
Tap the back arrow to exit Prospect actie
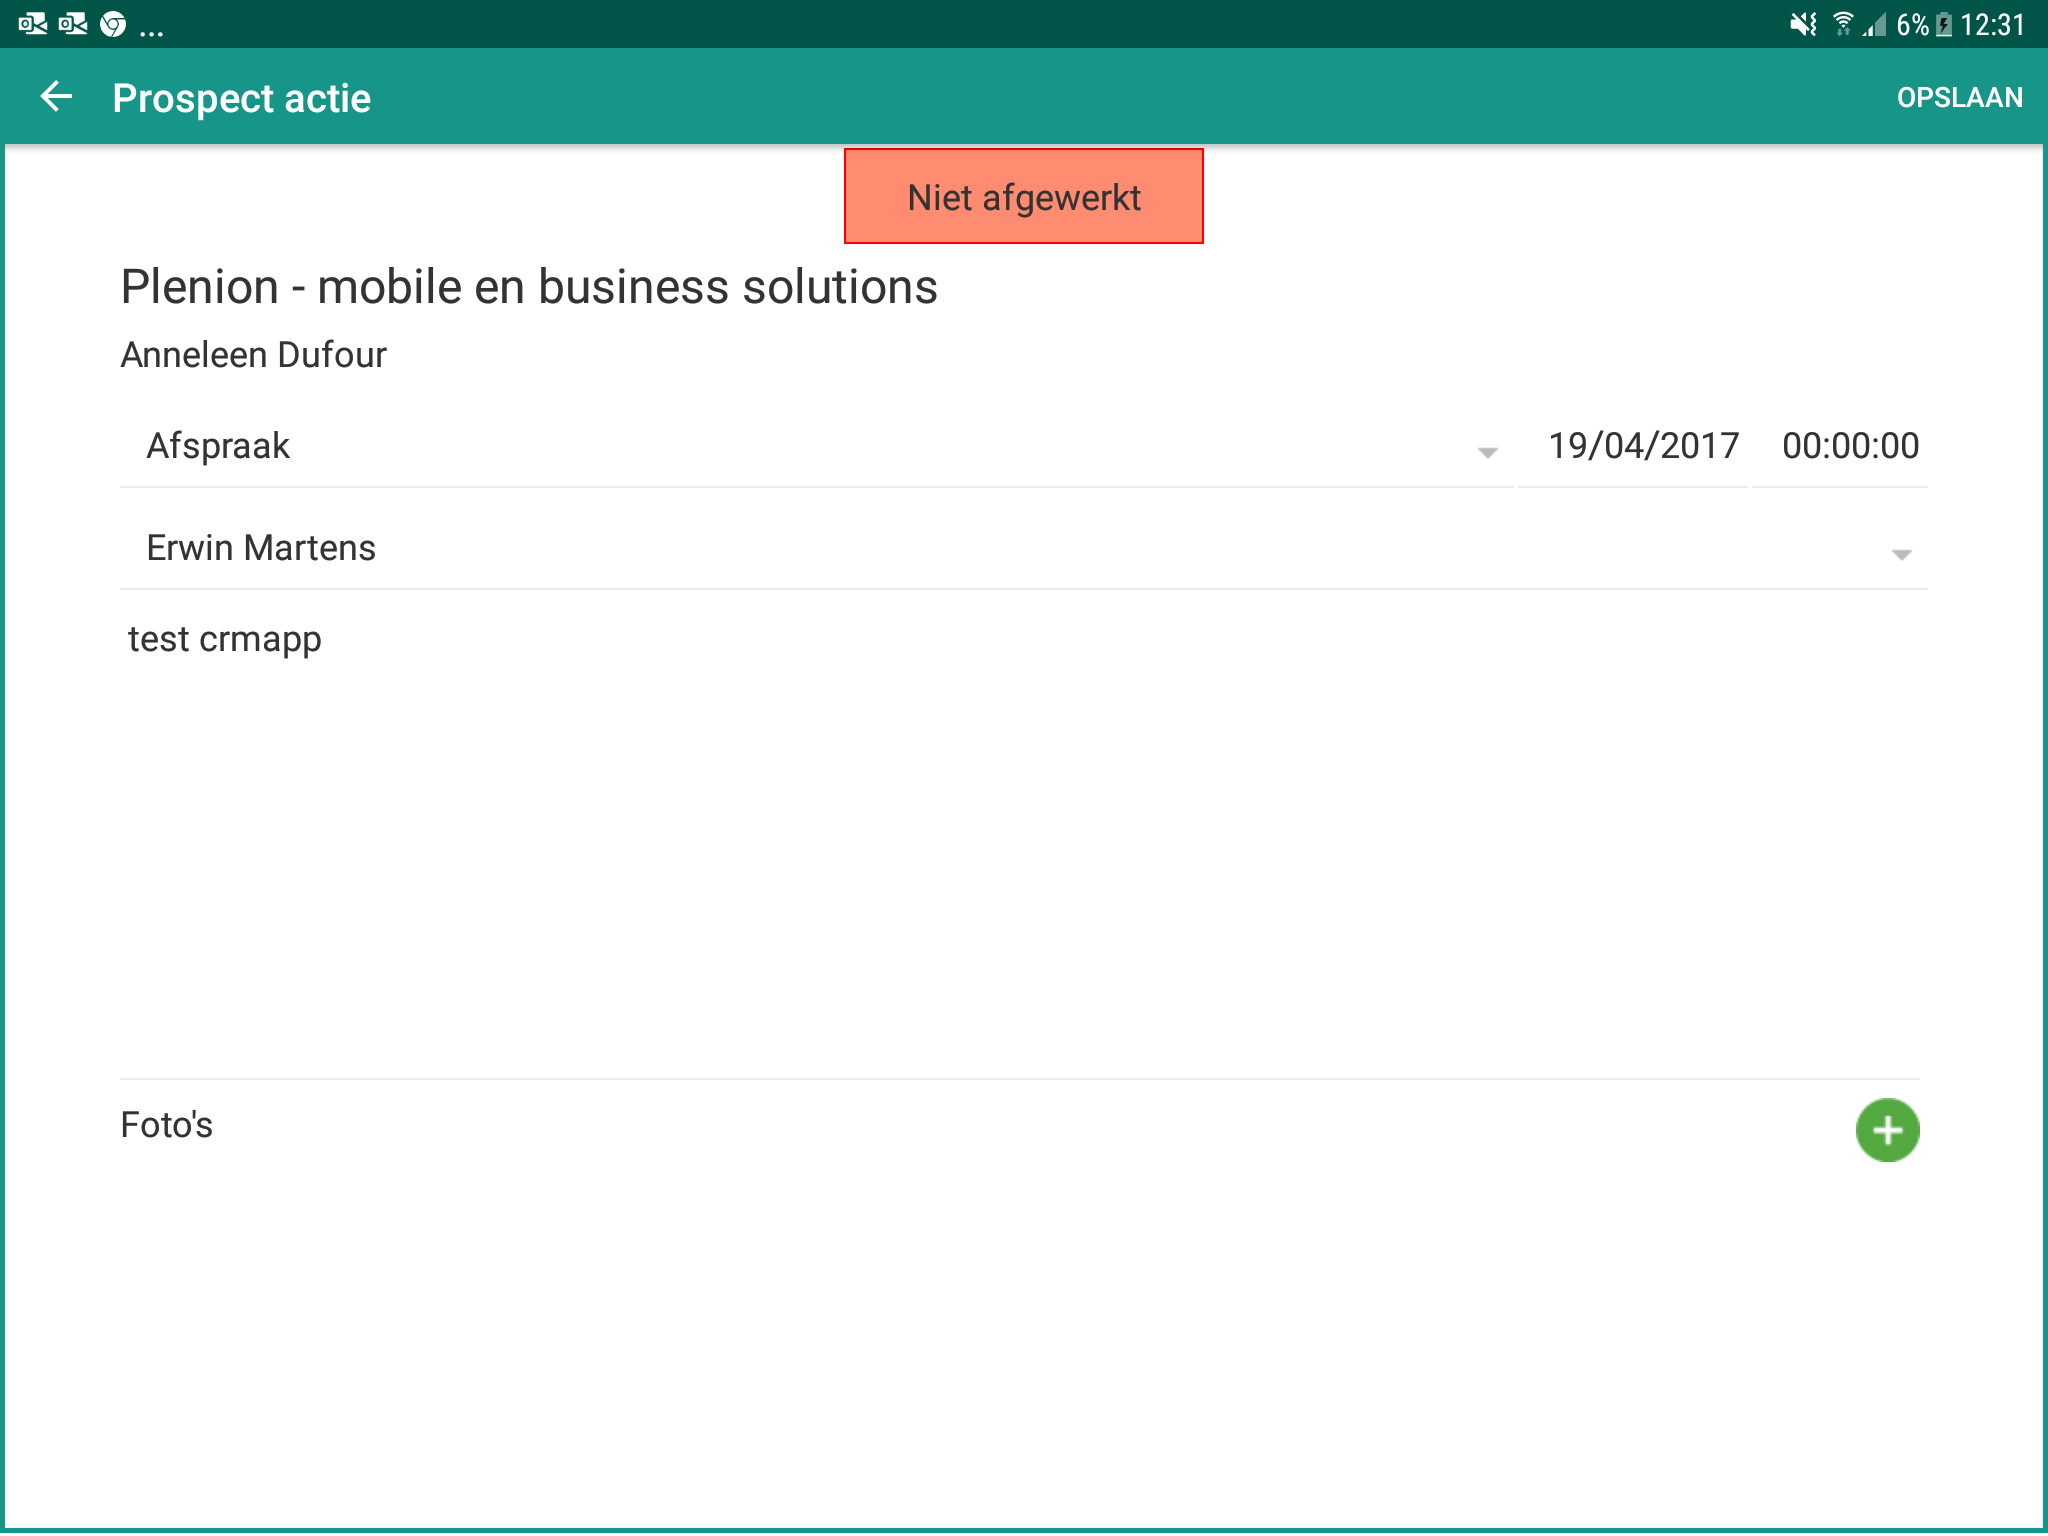tap(57, 96)
